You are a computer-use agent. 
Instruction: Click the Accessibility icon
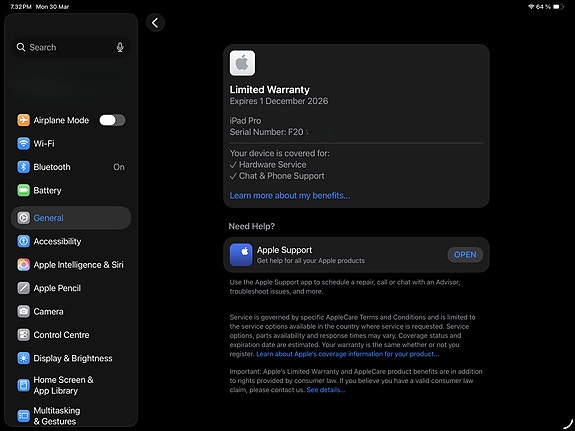tap(23, 241)
